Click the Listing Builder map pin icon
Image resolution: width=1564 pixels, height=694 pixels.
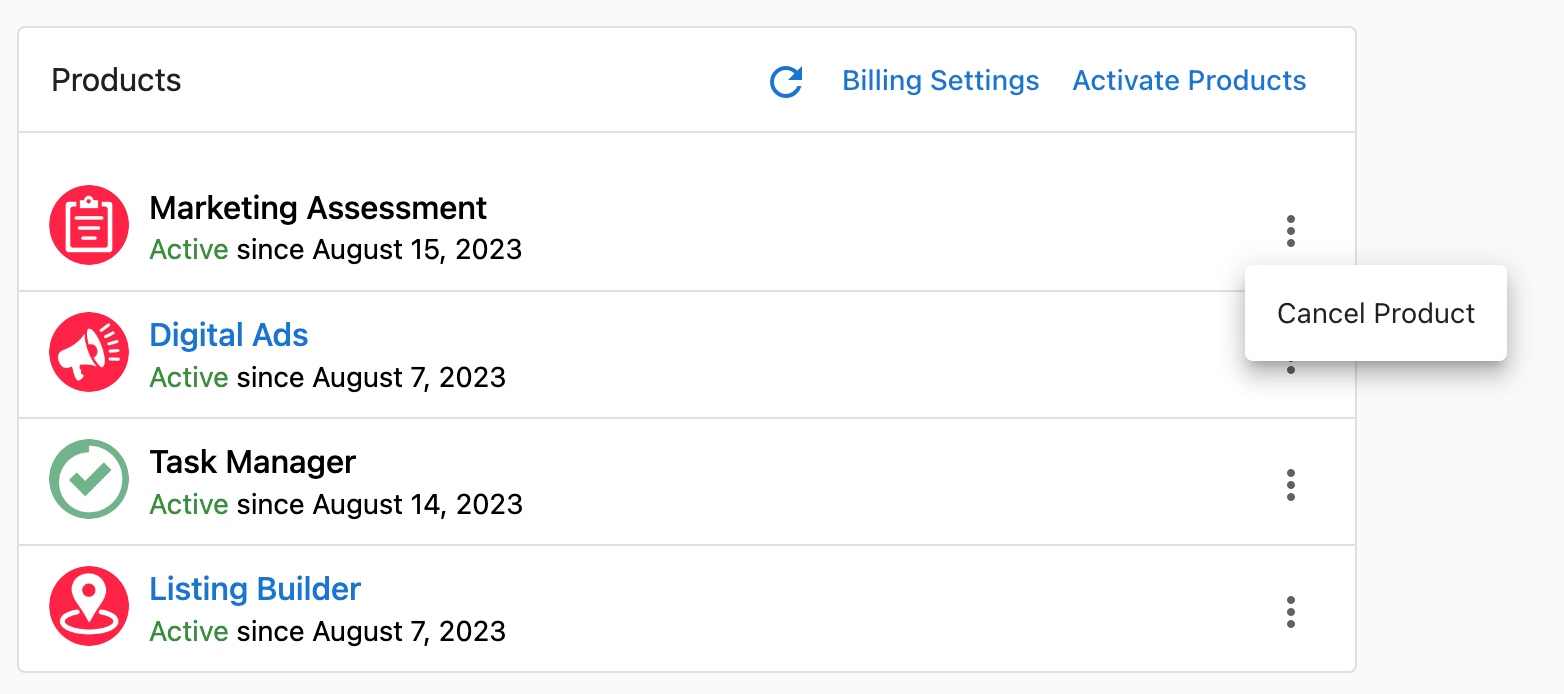click(89, 606)
